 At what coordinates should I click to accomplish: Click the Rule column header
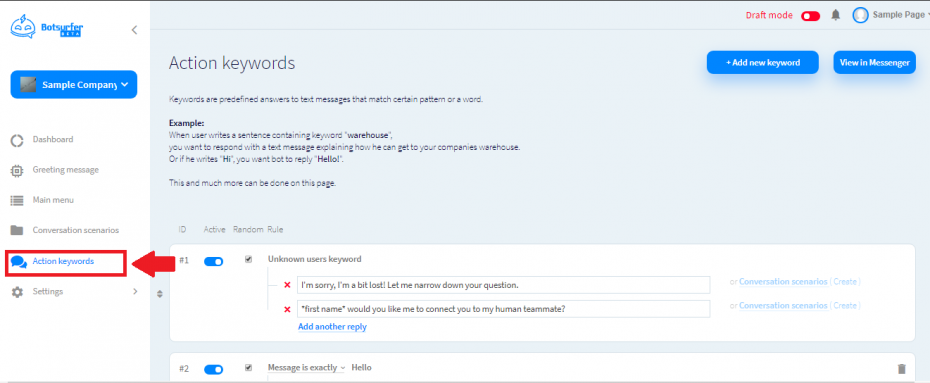[x=275, y=229]
